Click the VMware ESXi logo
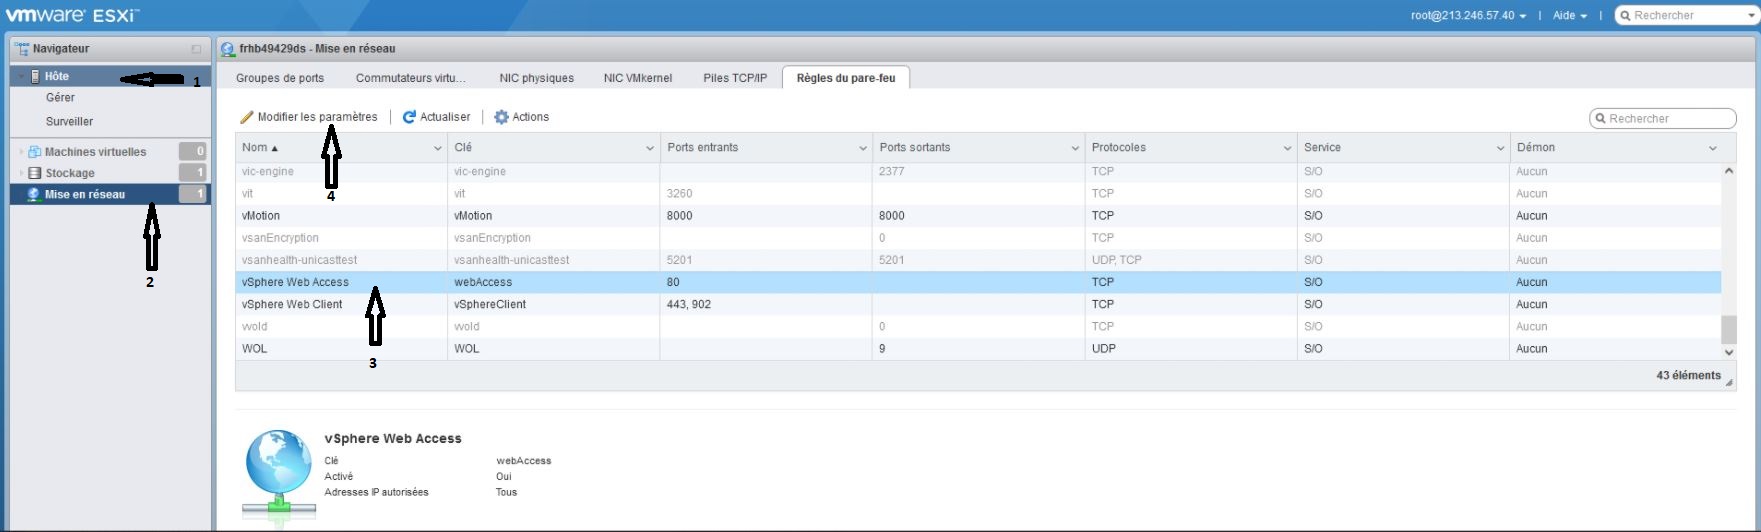The image size is (1761, 532). pyautogui.click(x=73, y=15)
